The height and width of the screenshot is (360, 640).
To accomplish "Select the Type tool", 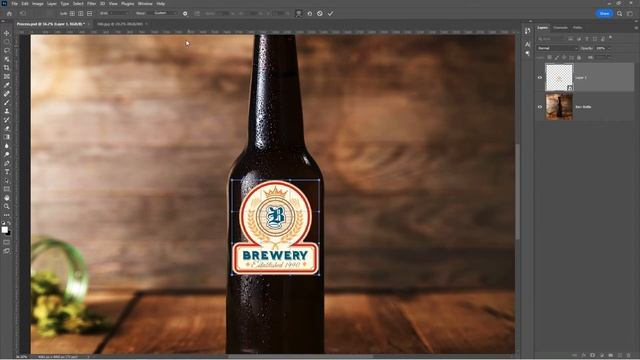I will [7, 172].
